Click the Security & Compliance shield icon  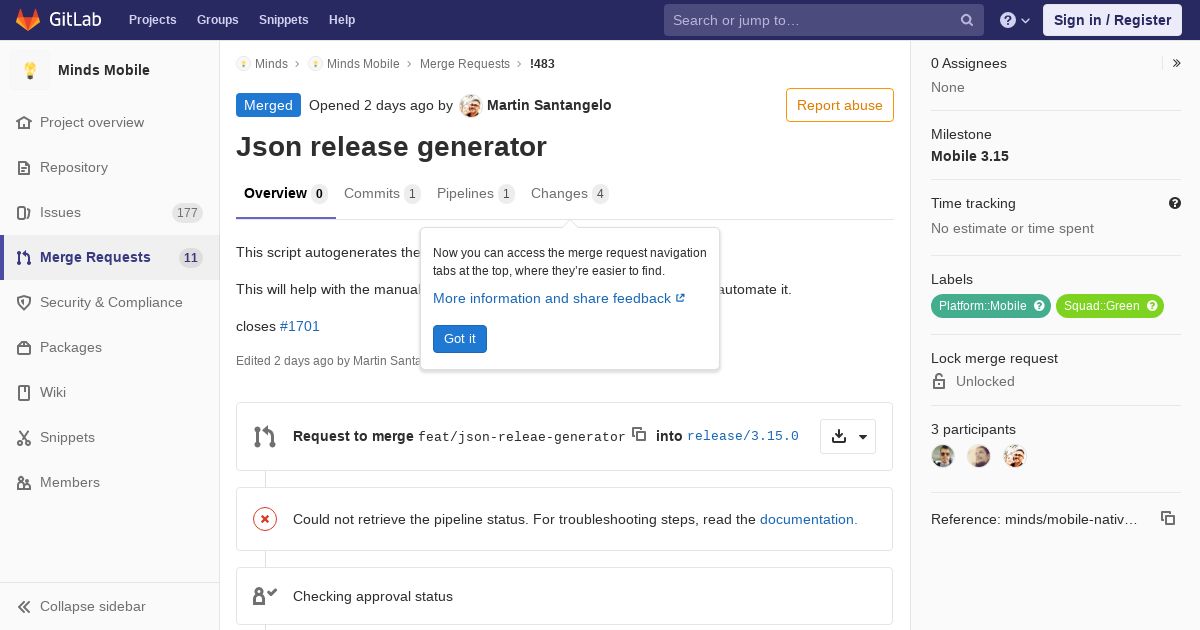(24, 302)
